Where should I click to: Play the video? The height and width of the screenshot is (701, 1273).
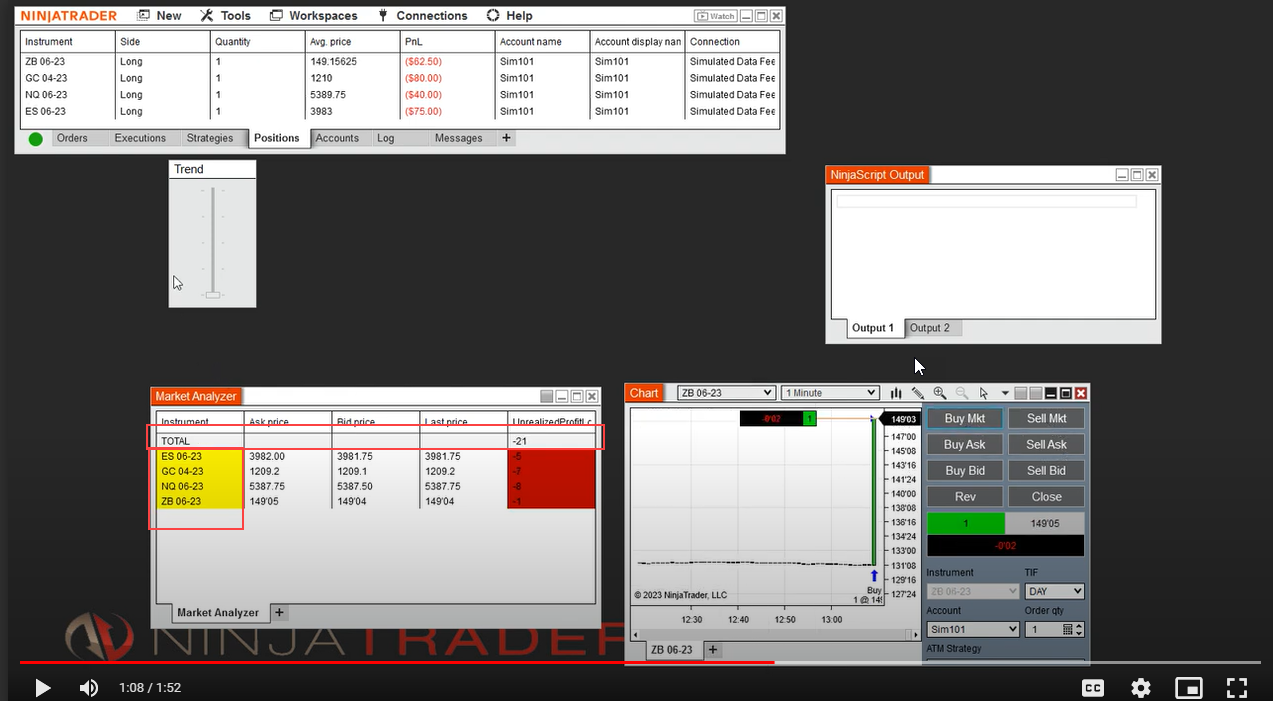click(x=42, y=688)
